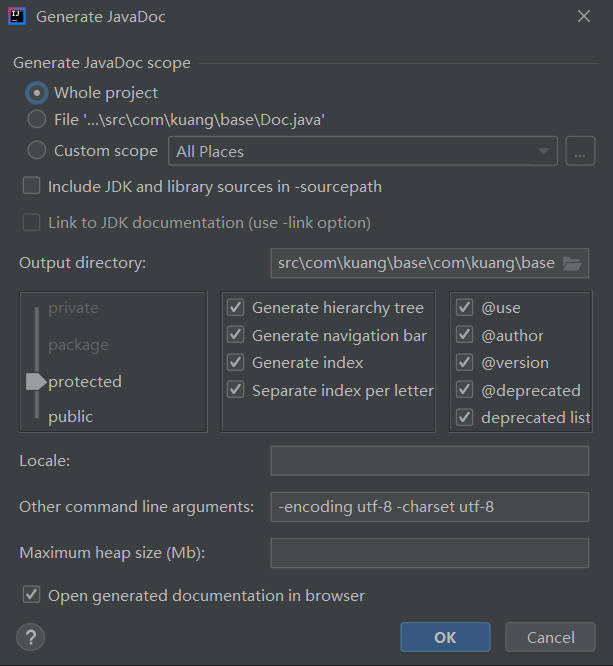Screen dimensions: 613x666
Task: Open the output directory folder browser icon
Action: (572, 263)
